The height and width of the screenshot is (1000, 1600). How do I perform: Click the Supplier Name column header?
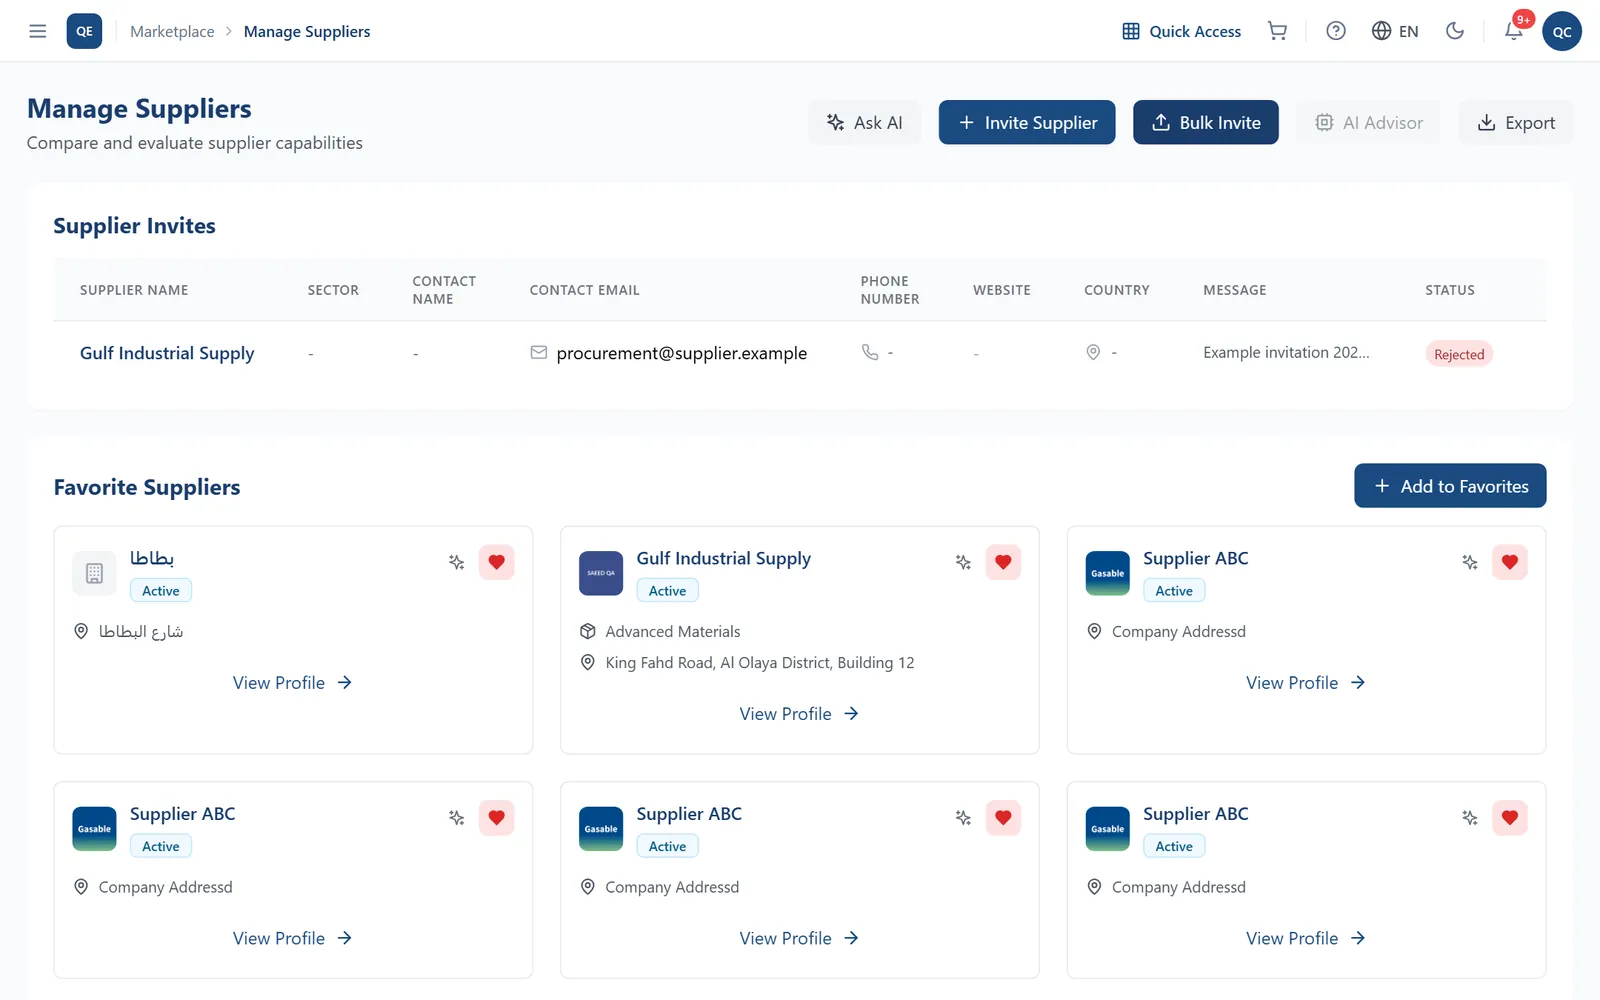[134, 290]
